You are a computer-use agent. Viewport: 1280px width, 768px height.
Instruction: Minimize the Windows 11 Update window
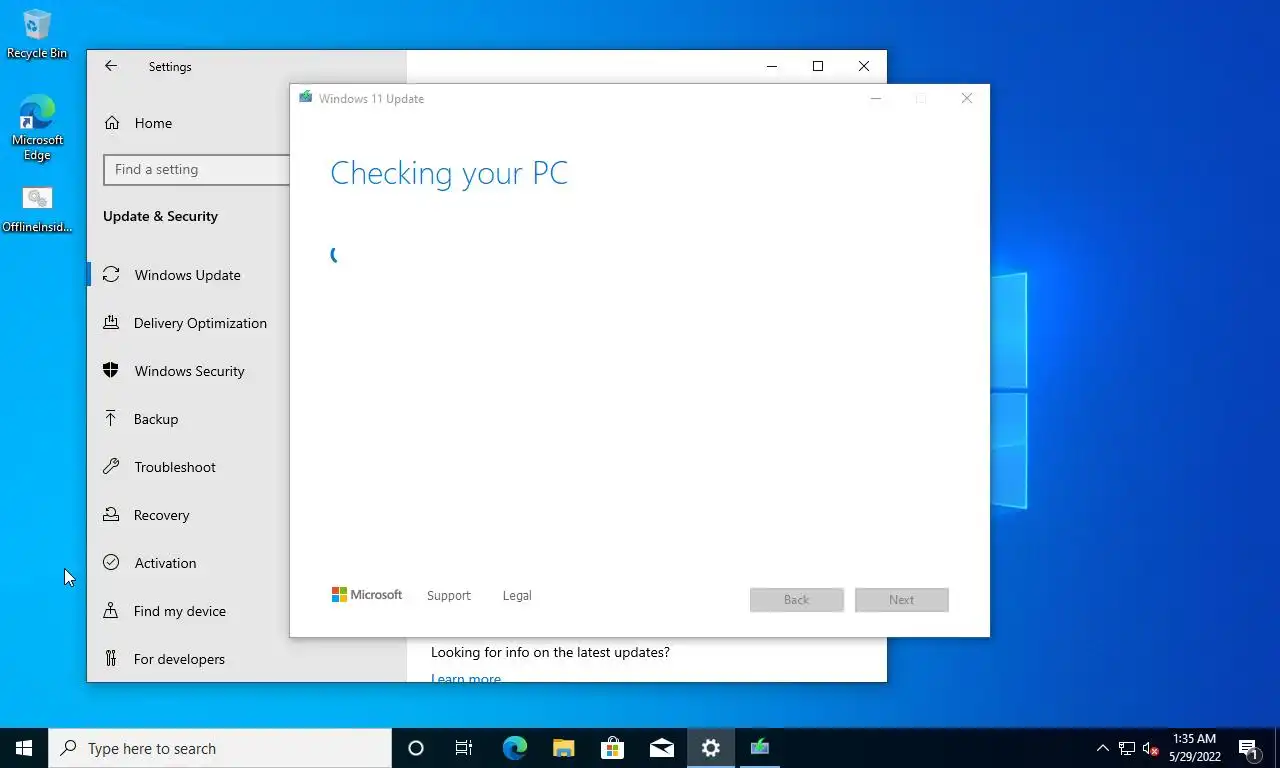coord(876,98)
